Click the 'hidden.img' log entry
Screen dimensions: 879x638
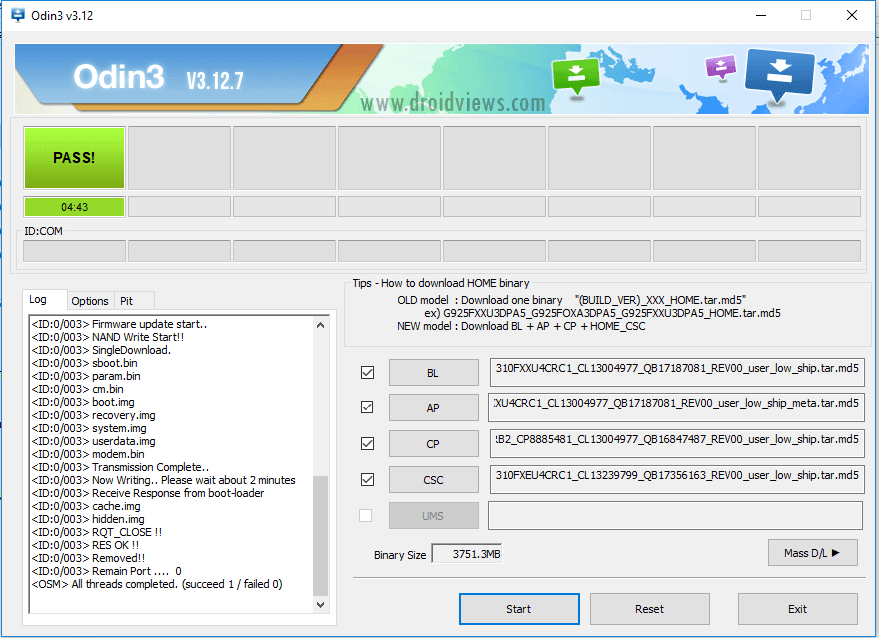(88, 519)
